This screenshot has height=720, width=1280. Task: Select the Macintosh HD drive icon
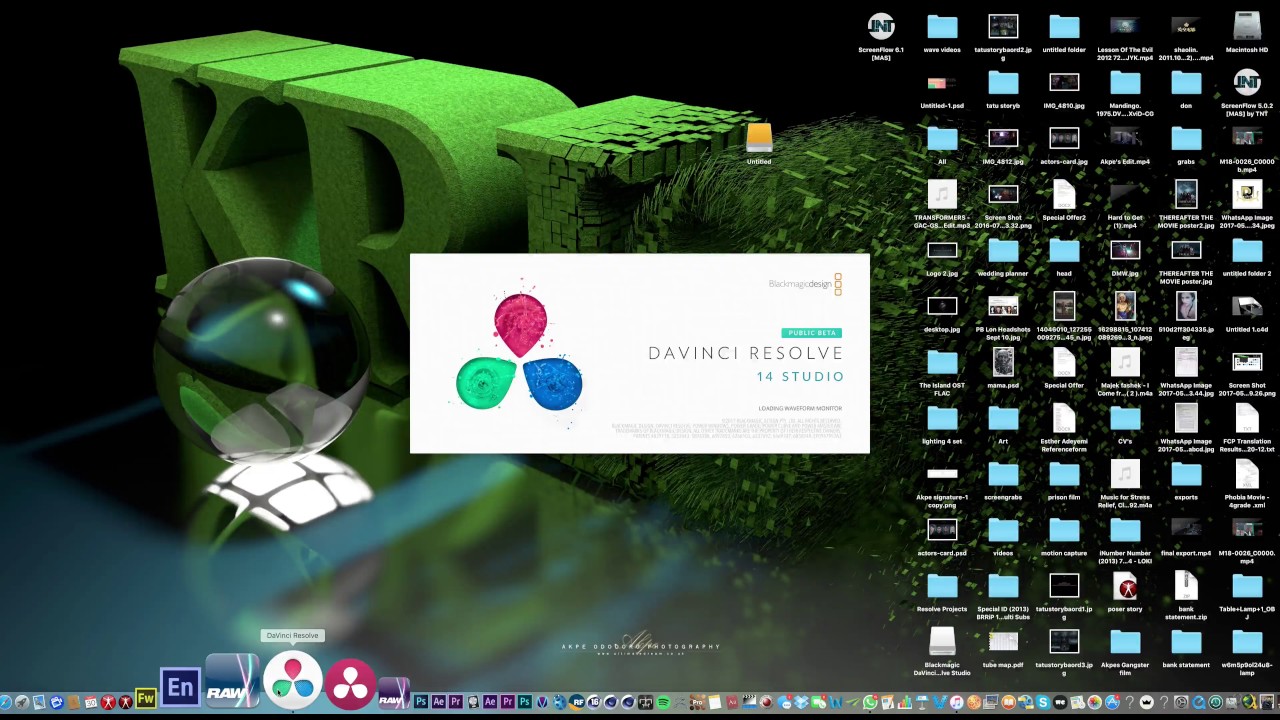pos(1247,34)
